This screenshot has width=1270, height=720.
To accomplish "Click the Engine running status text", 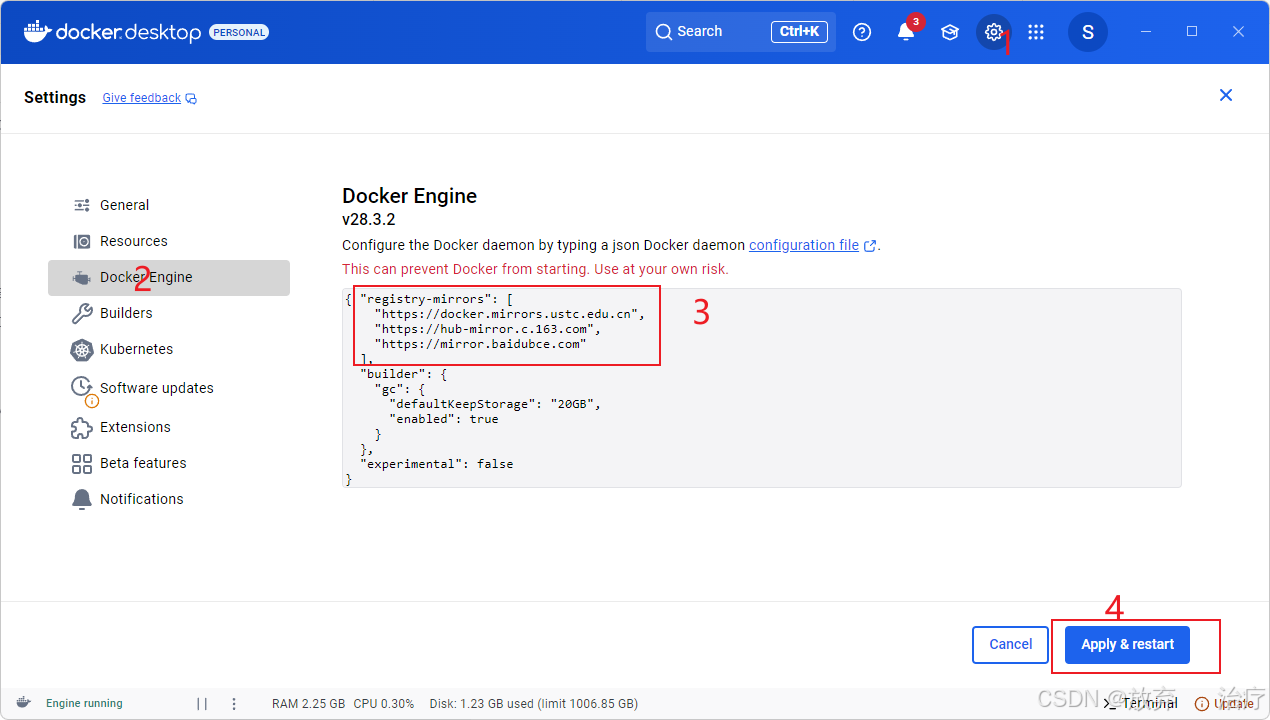I will 84,704.
